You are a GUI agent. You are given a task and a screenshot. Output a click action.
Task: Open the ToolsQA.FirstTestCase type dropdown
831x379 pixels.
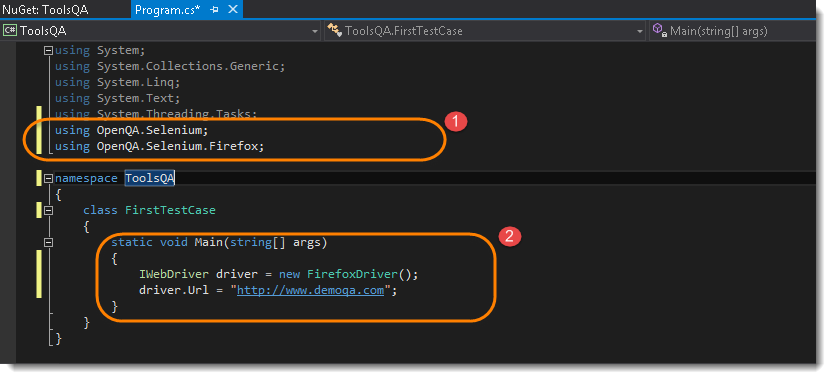[485, 31]
